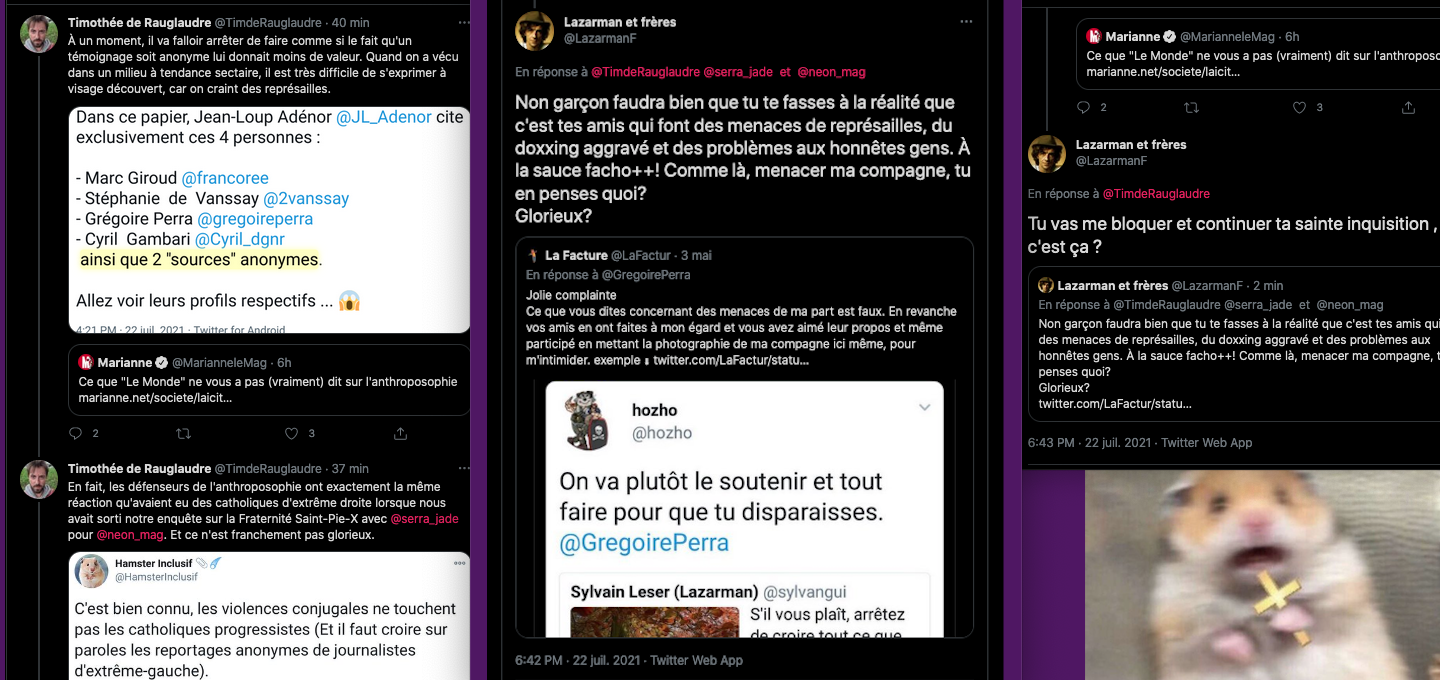Click reply icon under Marianne quoted tweet on left
Viewport: 1440px width, 680px height.
tap(76, 433)
